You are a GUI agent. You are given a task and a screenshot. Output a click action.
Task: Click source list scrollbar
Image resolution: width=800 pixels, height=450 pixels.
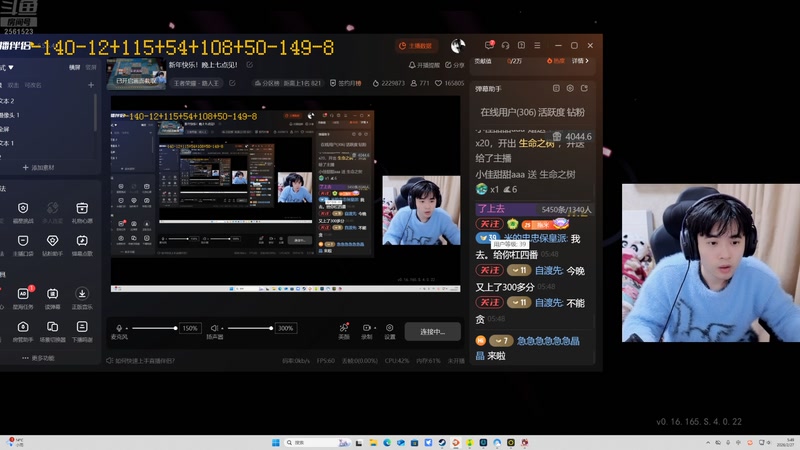(95, 112)
